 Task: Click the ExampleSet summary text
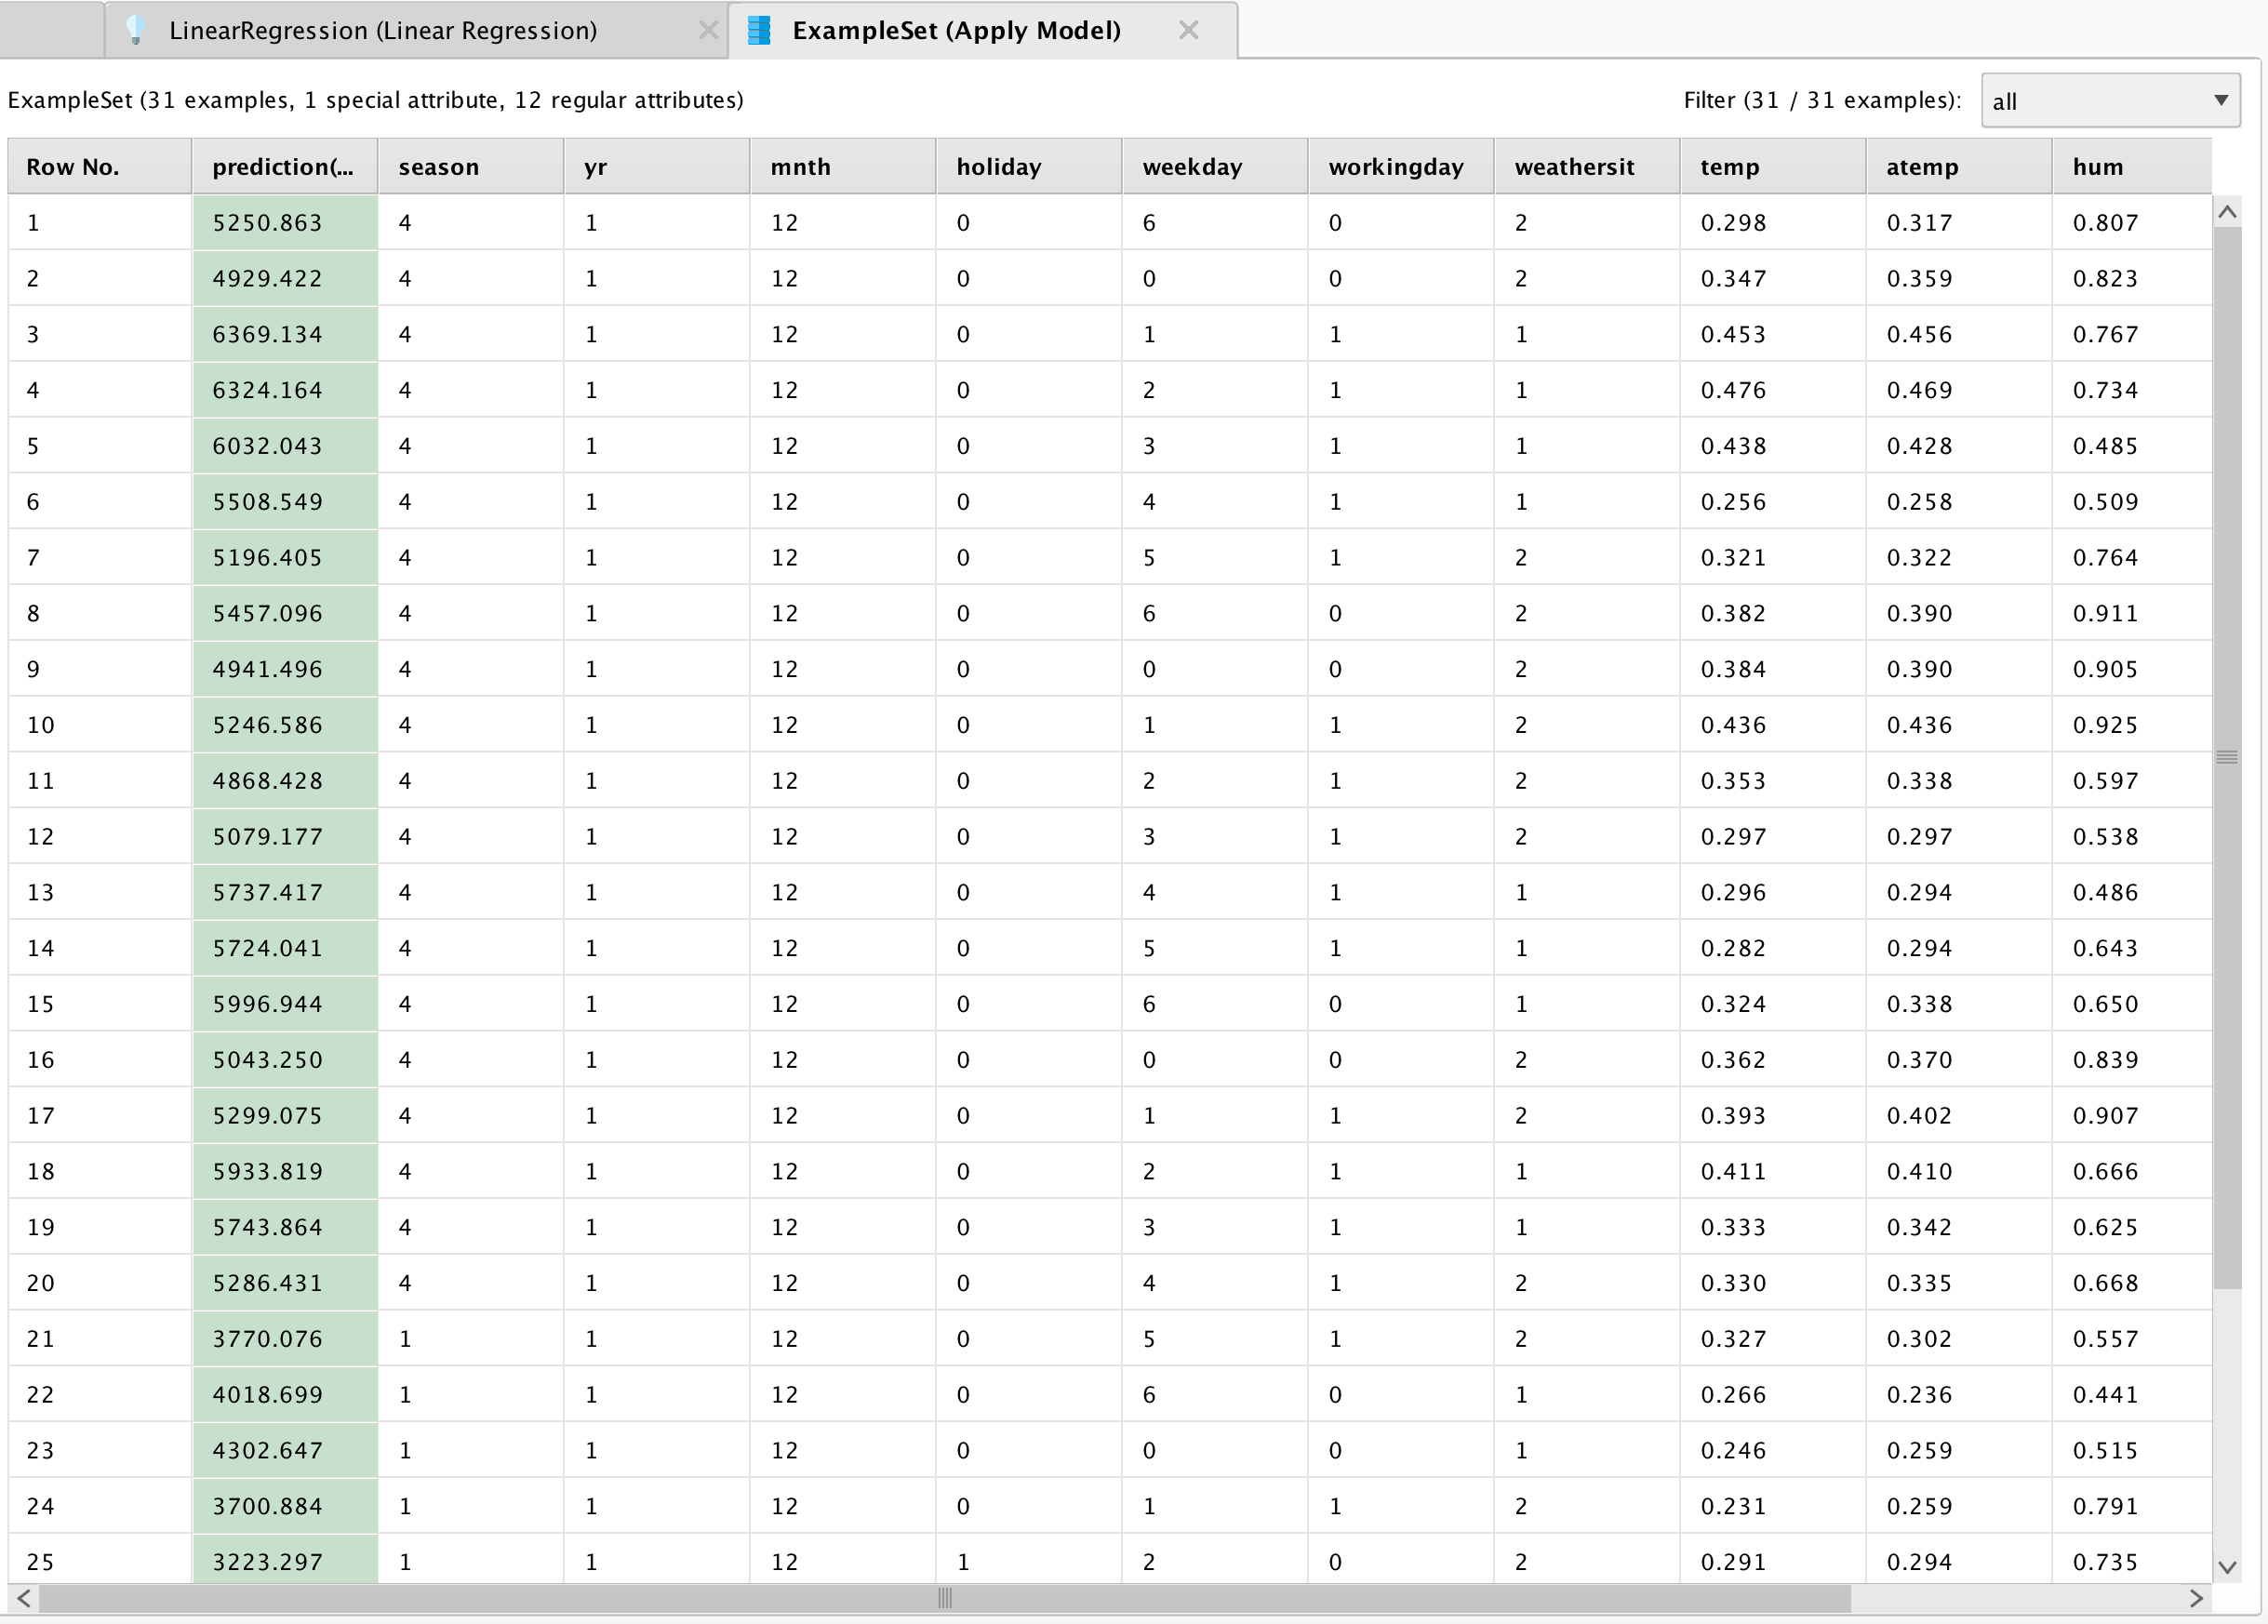pos(376,100)
